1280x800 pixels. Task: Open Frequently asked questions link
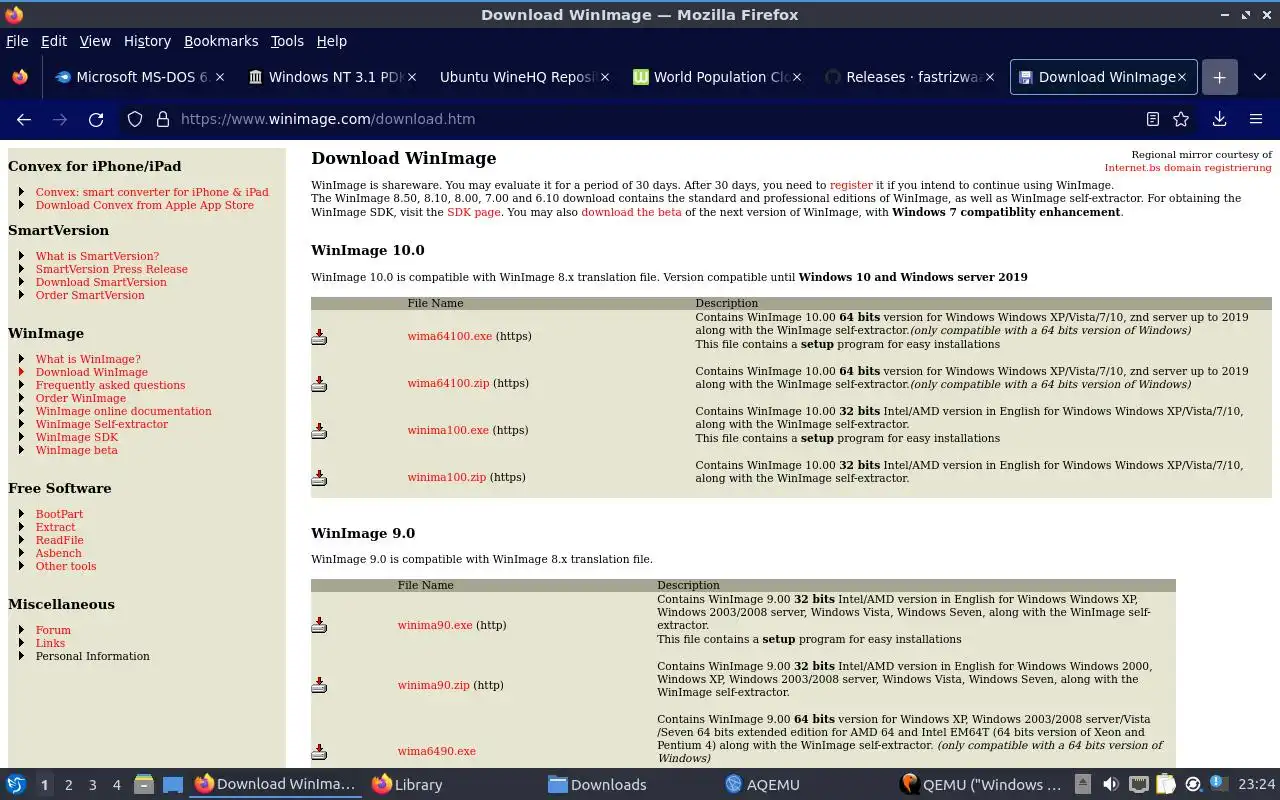point(110,385)
